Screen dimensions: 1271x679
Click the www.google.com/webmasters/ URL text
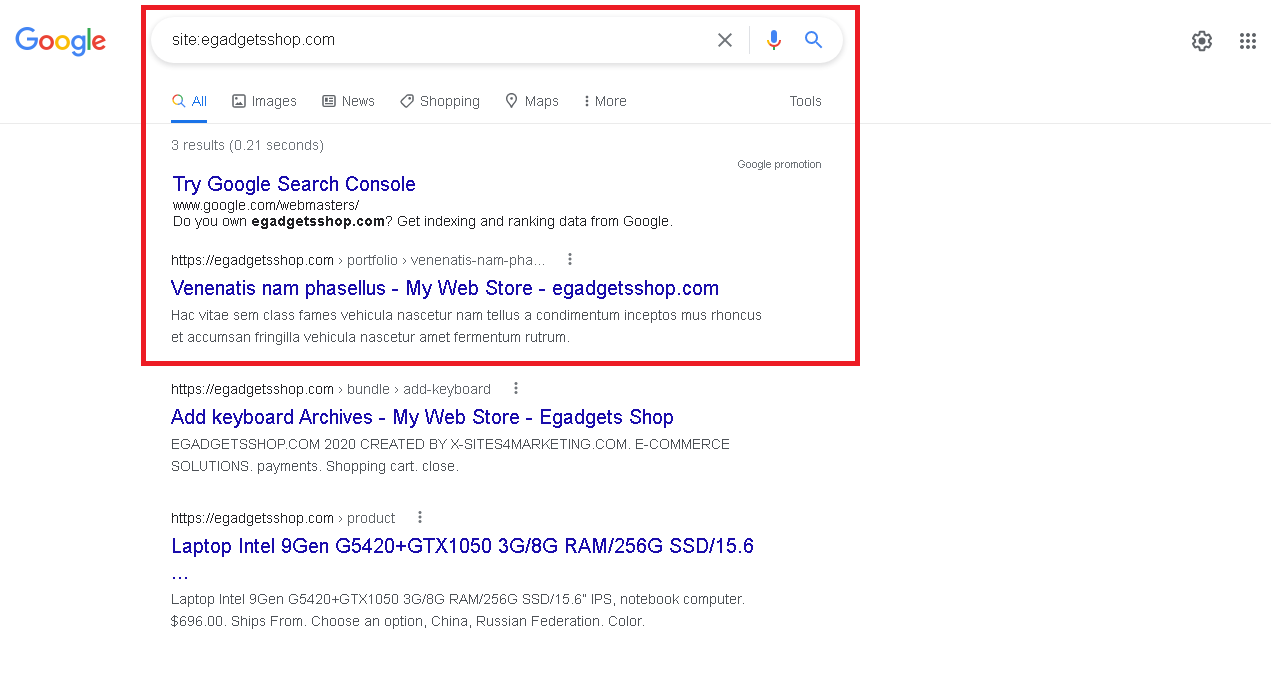[266, 205]
